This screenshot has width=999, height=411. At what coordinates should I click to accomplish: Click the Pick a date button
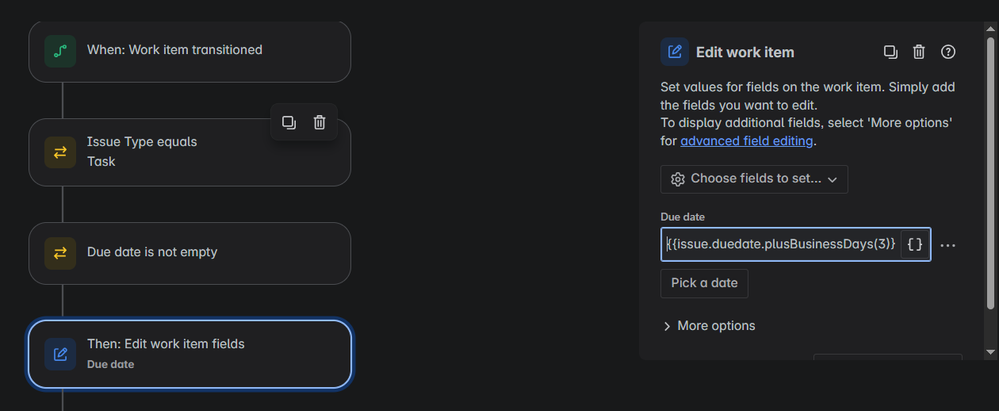705,284
